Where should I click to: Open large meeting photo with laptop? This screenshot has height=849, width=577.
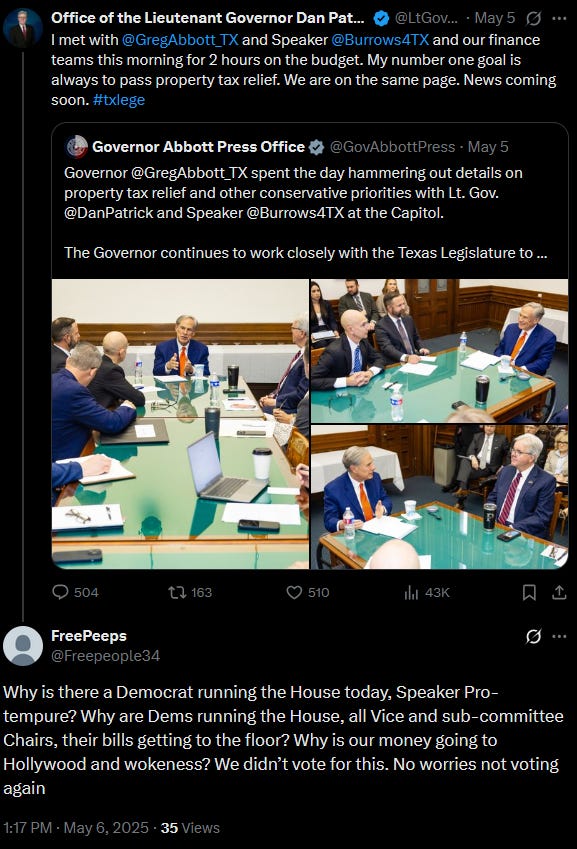point(180,424)
